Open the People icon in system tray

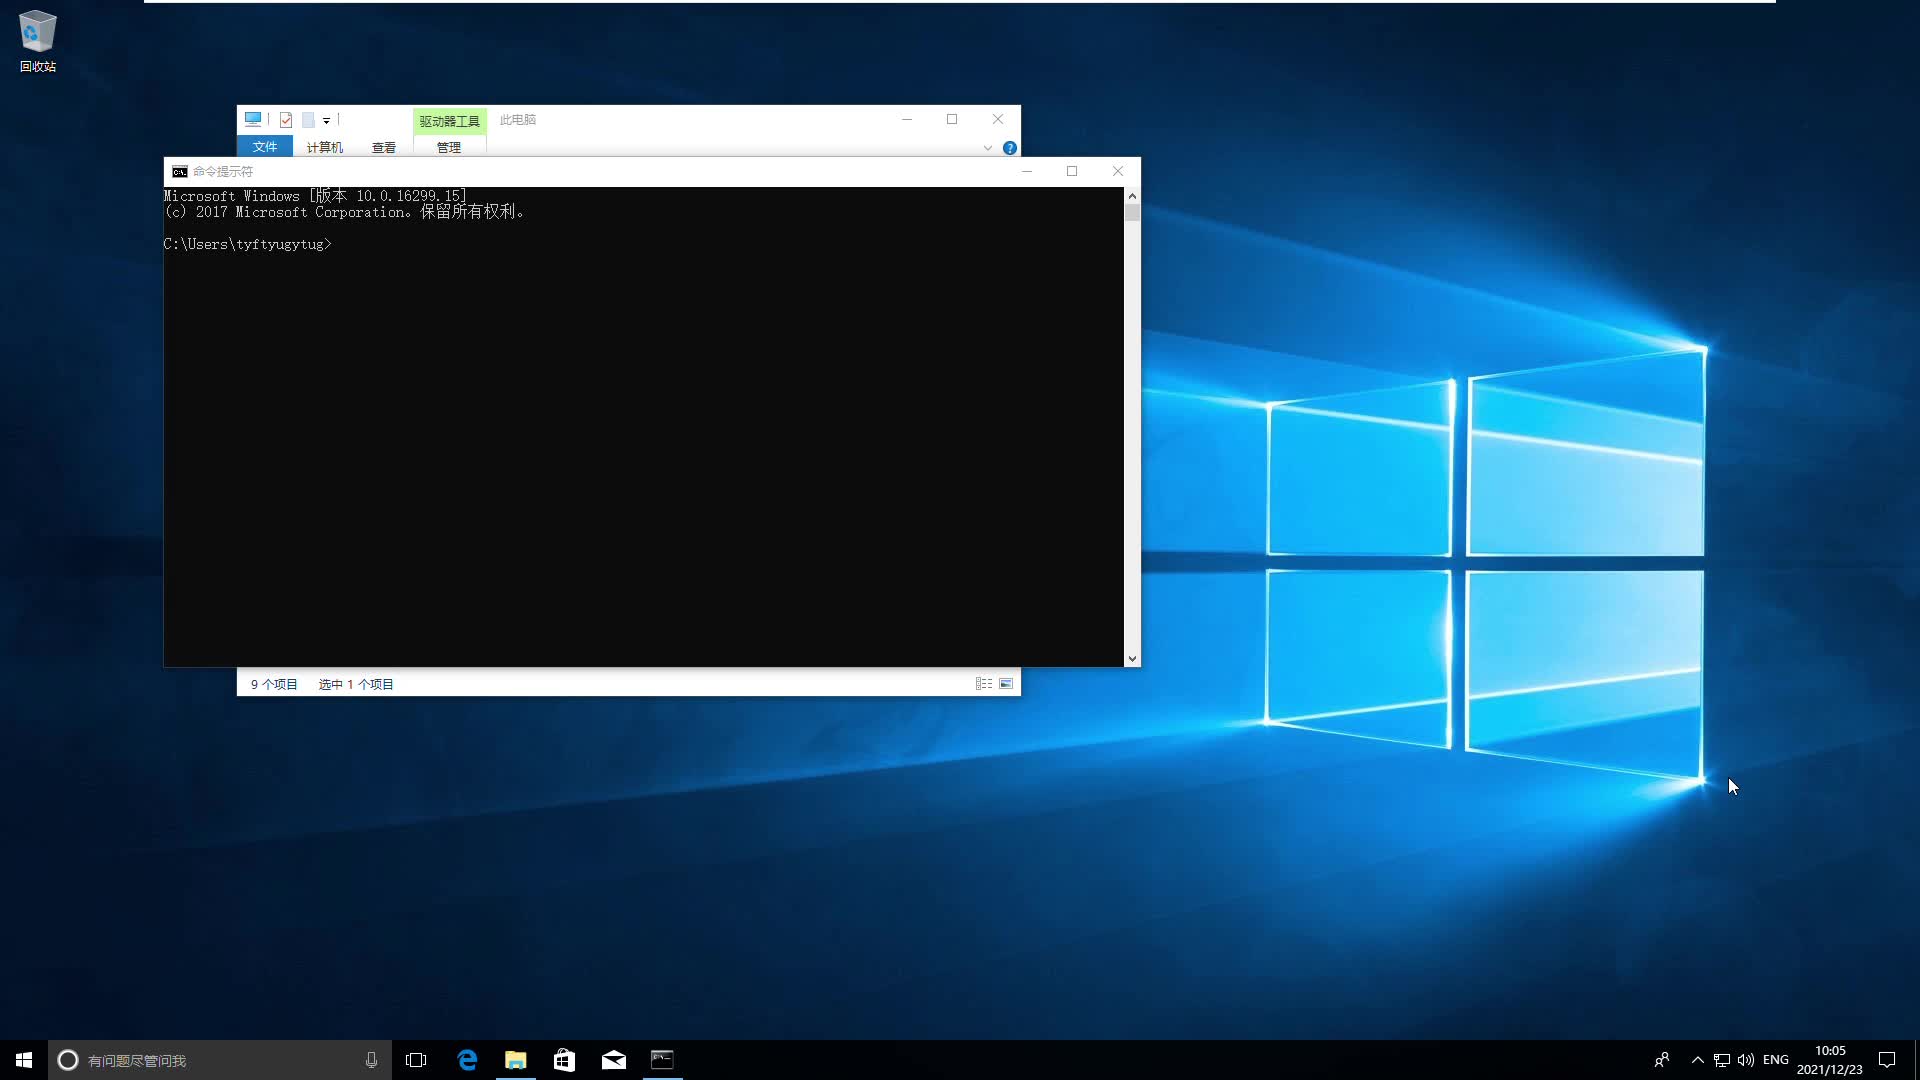point(1662,1060)
